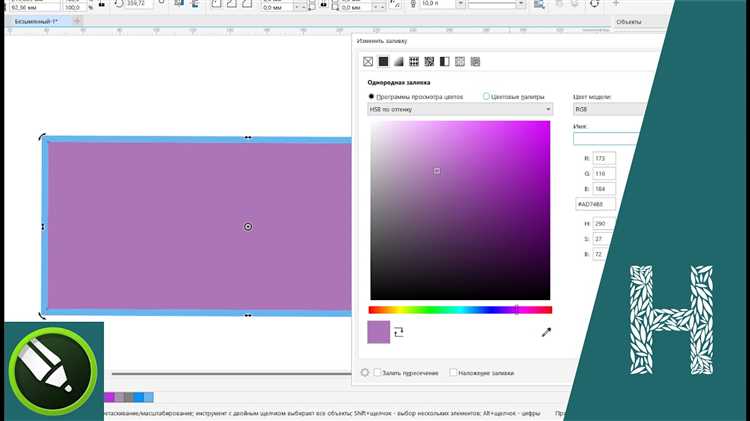Select the No fill icon
The height and width of the screenshot is (421, 750).
368,62
